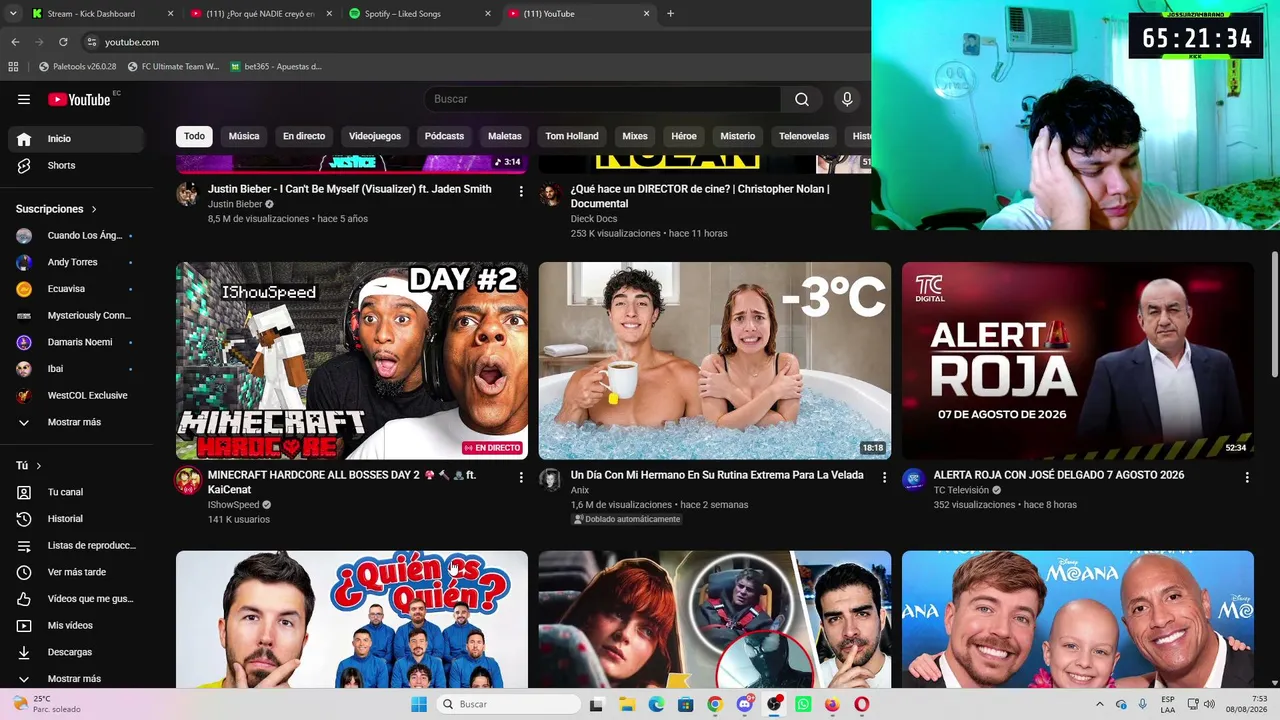Open Ver más tarde list
The image size is (1280, 720).
[x=76, y=572]
